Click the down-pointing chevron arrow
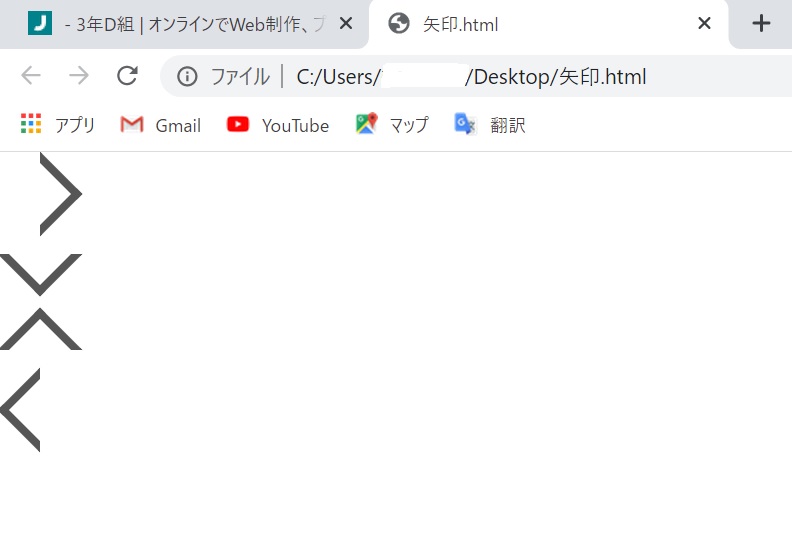This screenshot has width=792, height=535. [x=41, y=275]
